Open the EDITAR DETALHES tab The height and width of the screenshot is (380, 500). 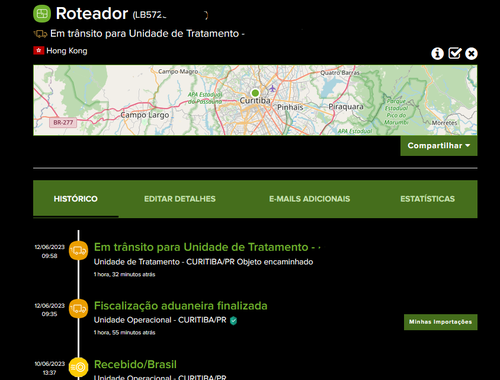180,199
